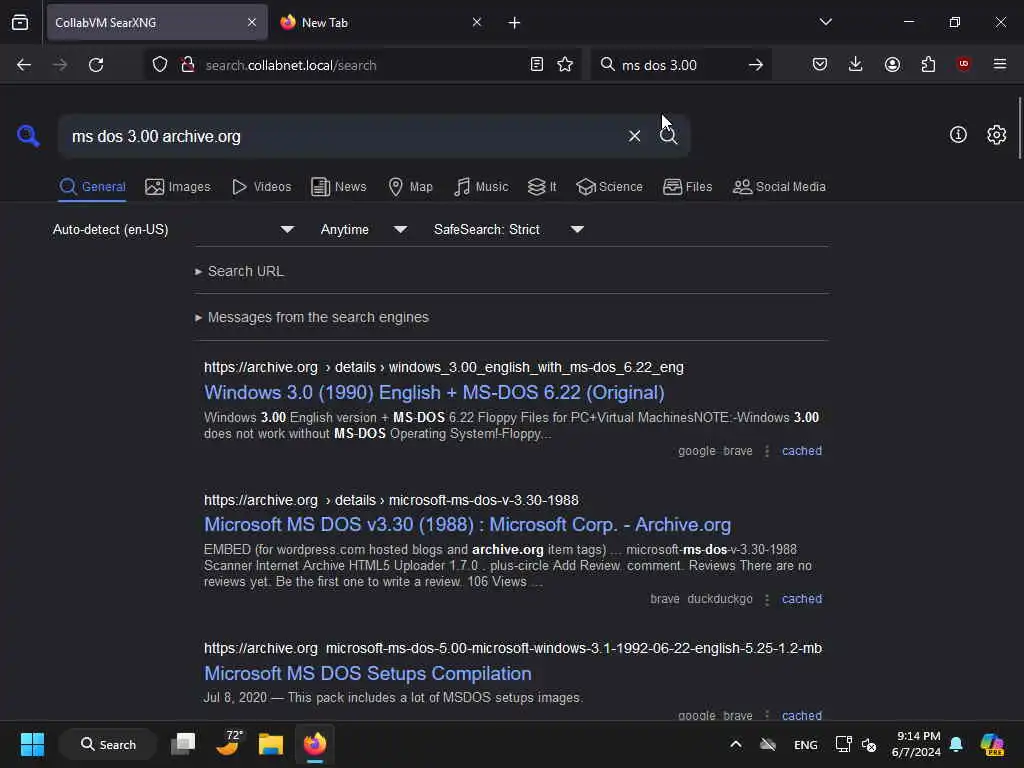Open the Downloads panel

[856, 64]
